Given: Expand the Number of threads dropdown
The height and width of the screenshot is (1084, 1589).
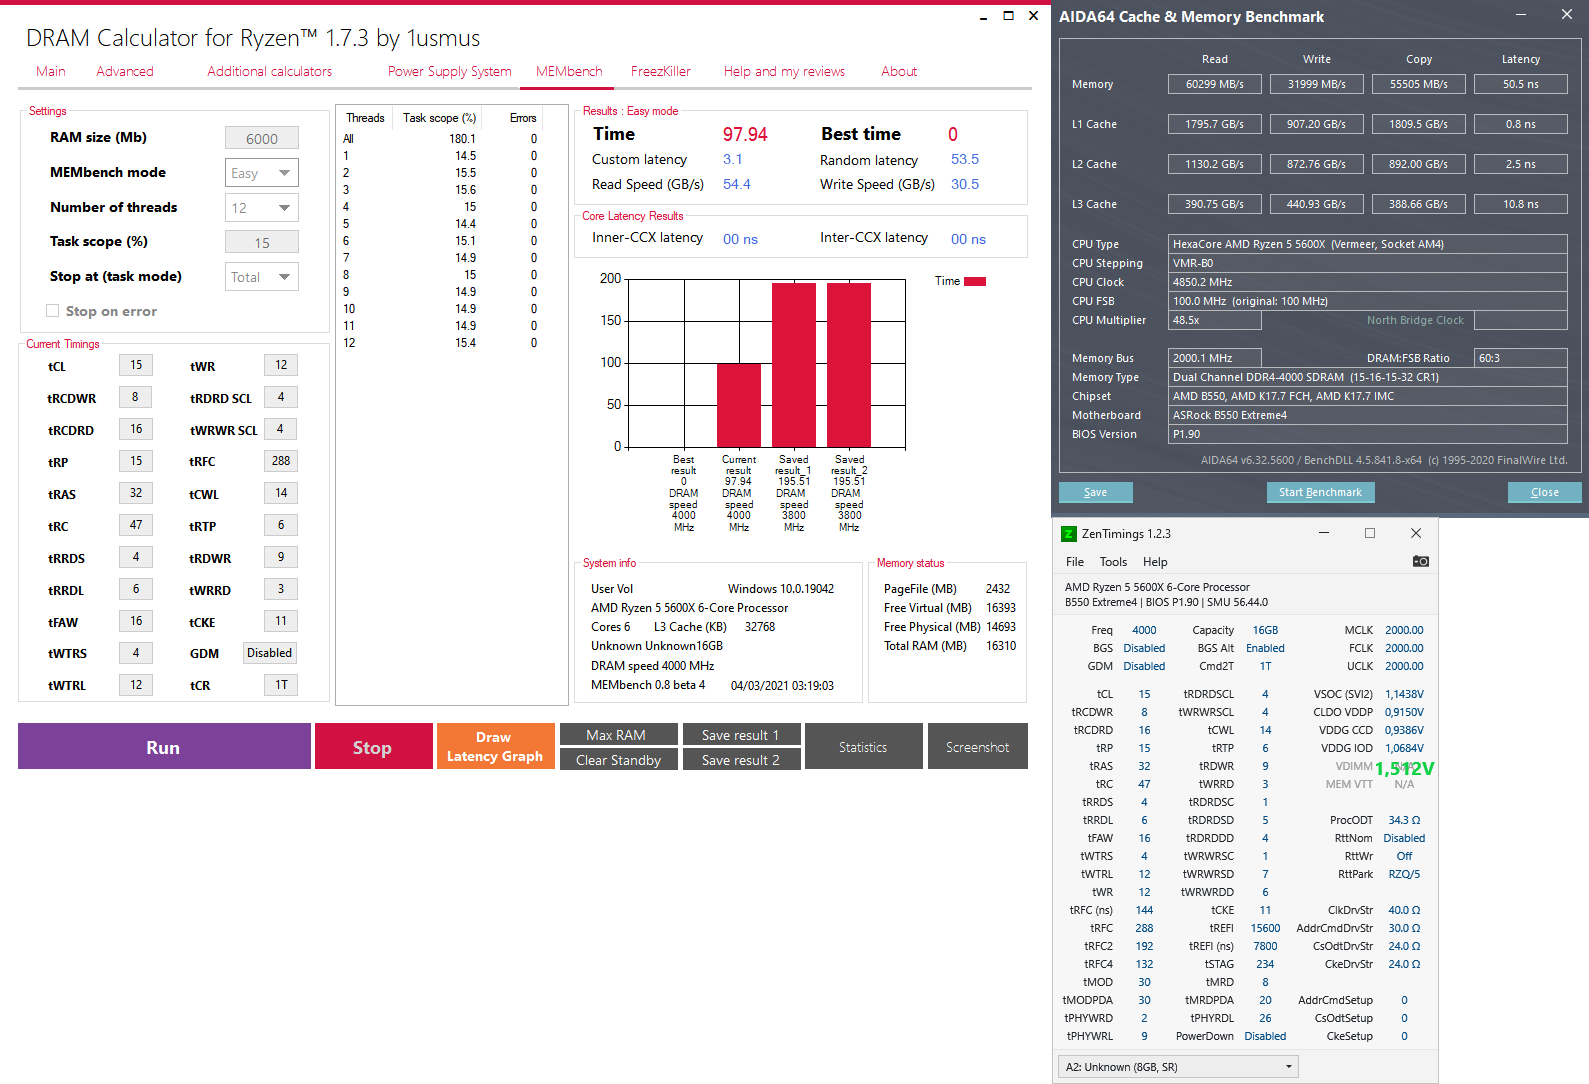Looking at the screenshot, I should 262,208.
